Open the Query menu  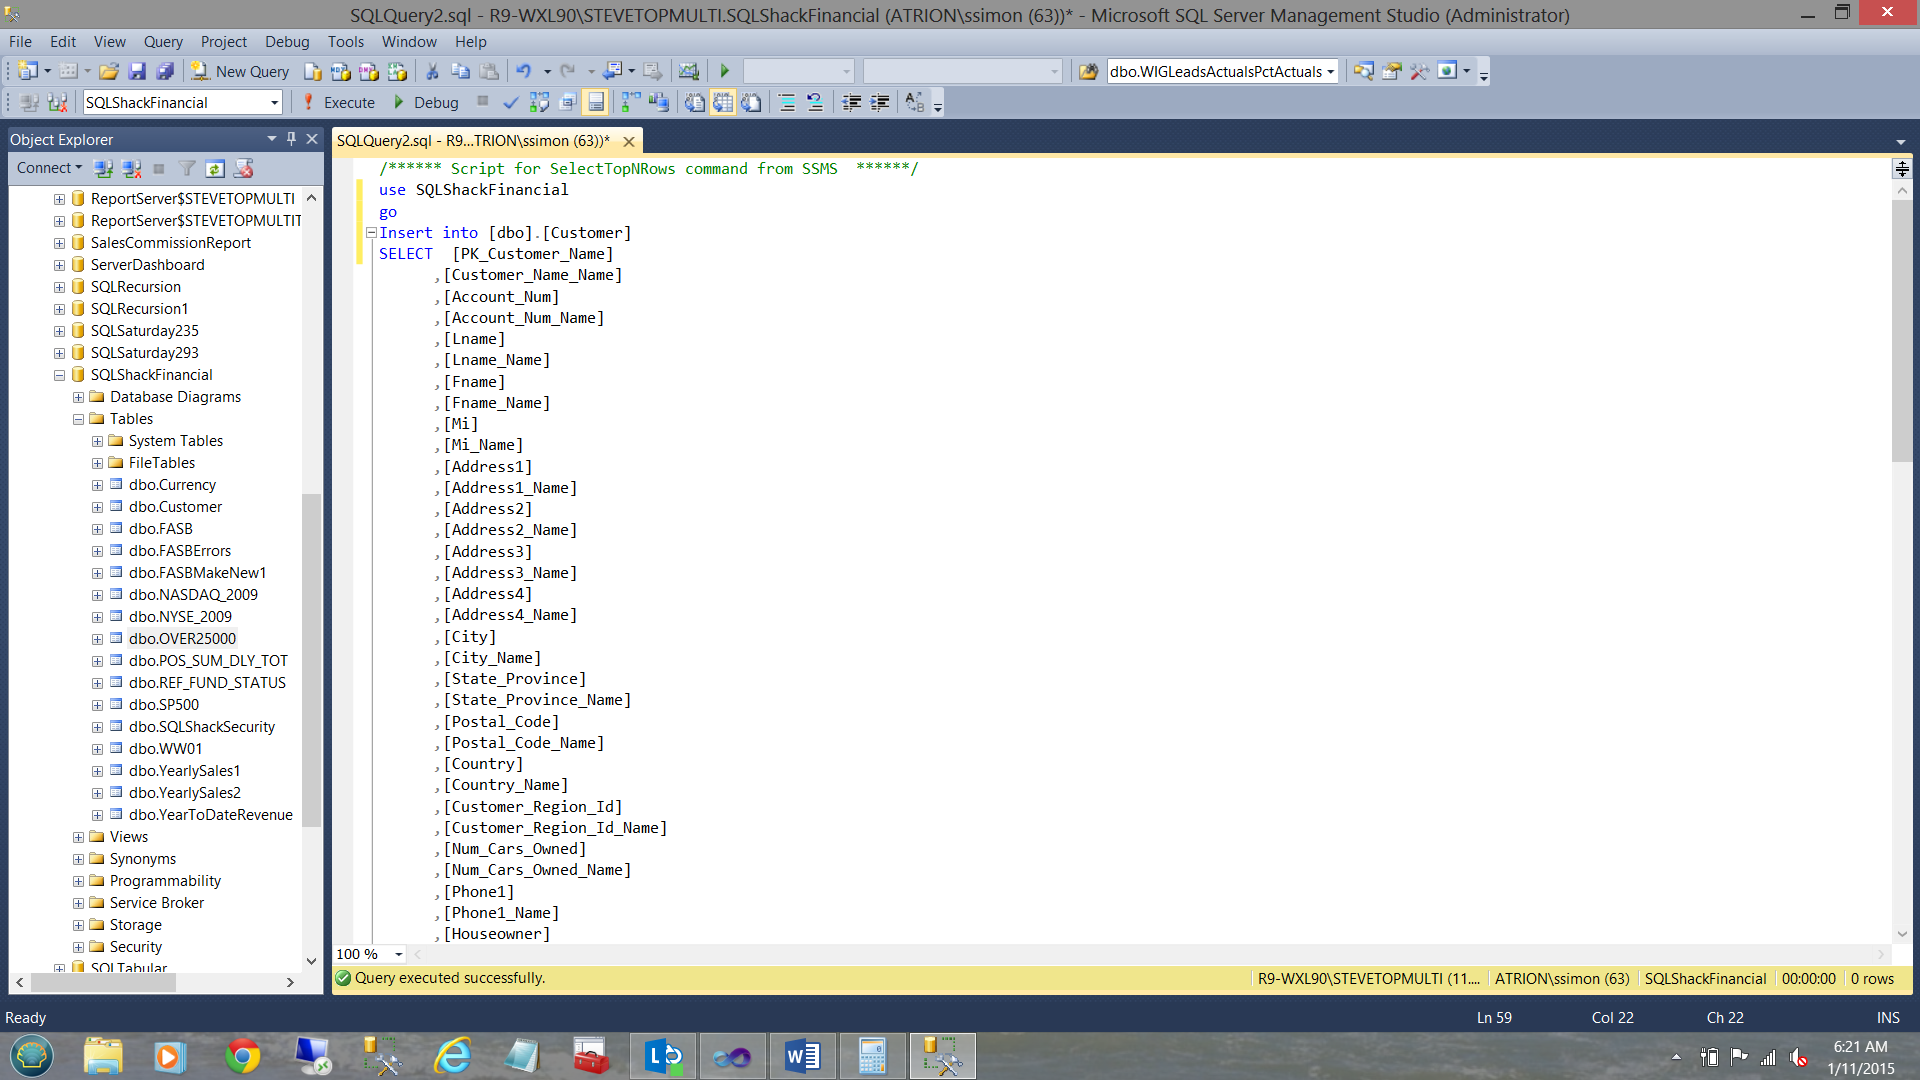tap(162, 41)
